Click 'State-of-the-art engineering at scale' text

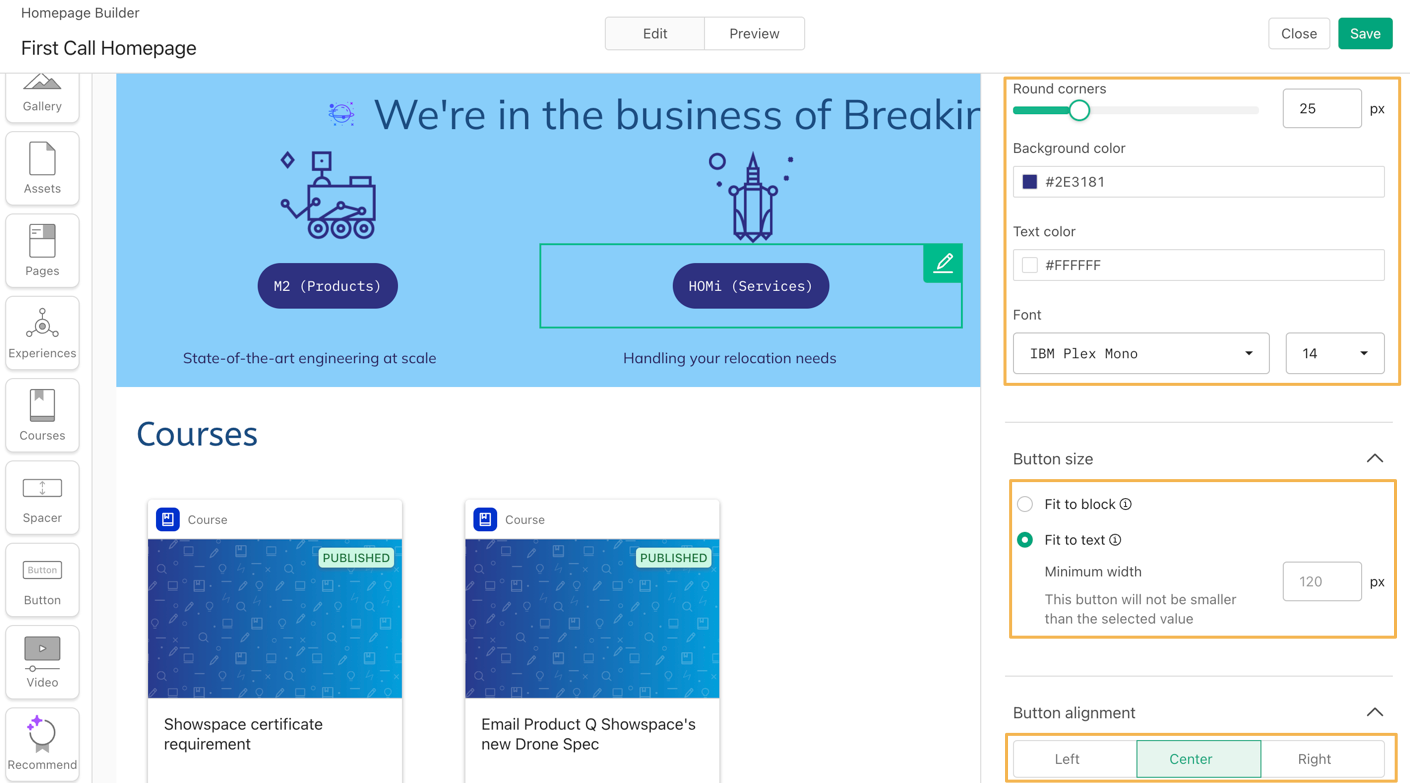(x=309, y=358)
